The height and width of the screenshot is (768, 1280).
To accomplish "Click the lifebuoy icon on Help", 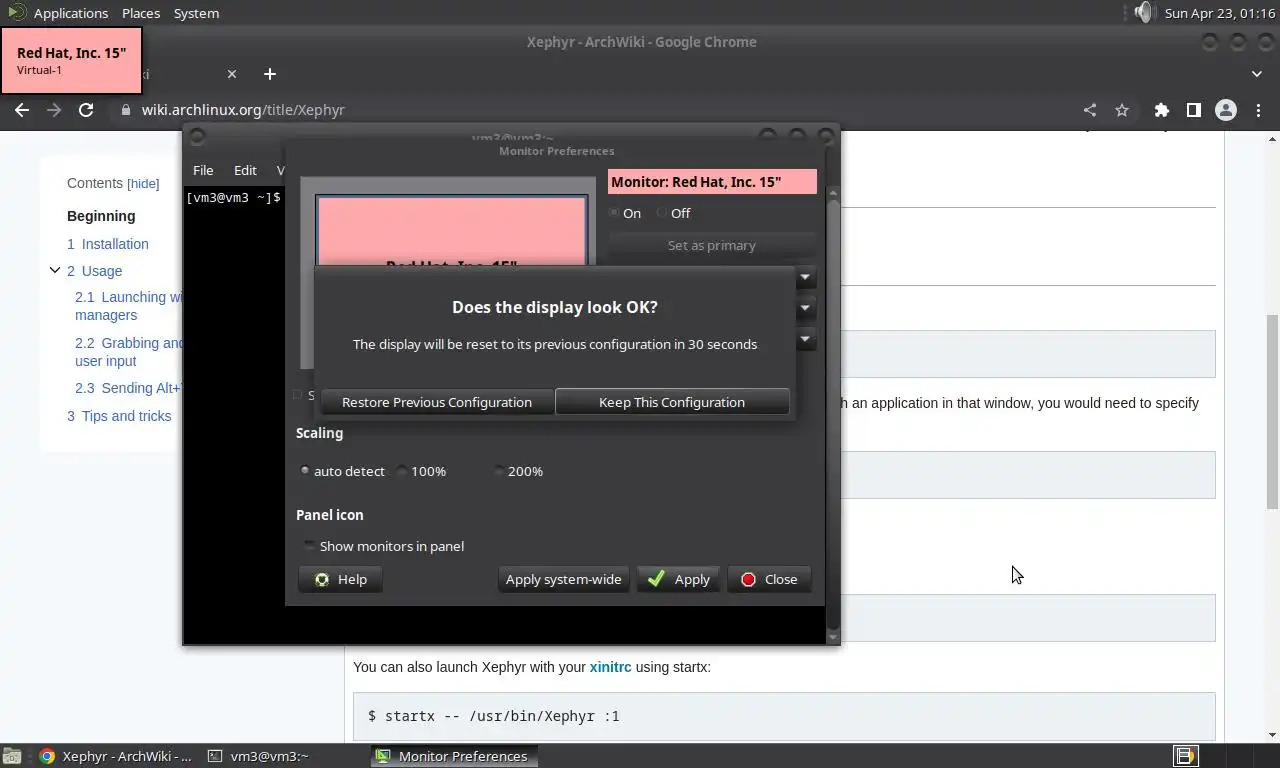I will point(322,579).
